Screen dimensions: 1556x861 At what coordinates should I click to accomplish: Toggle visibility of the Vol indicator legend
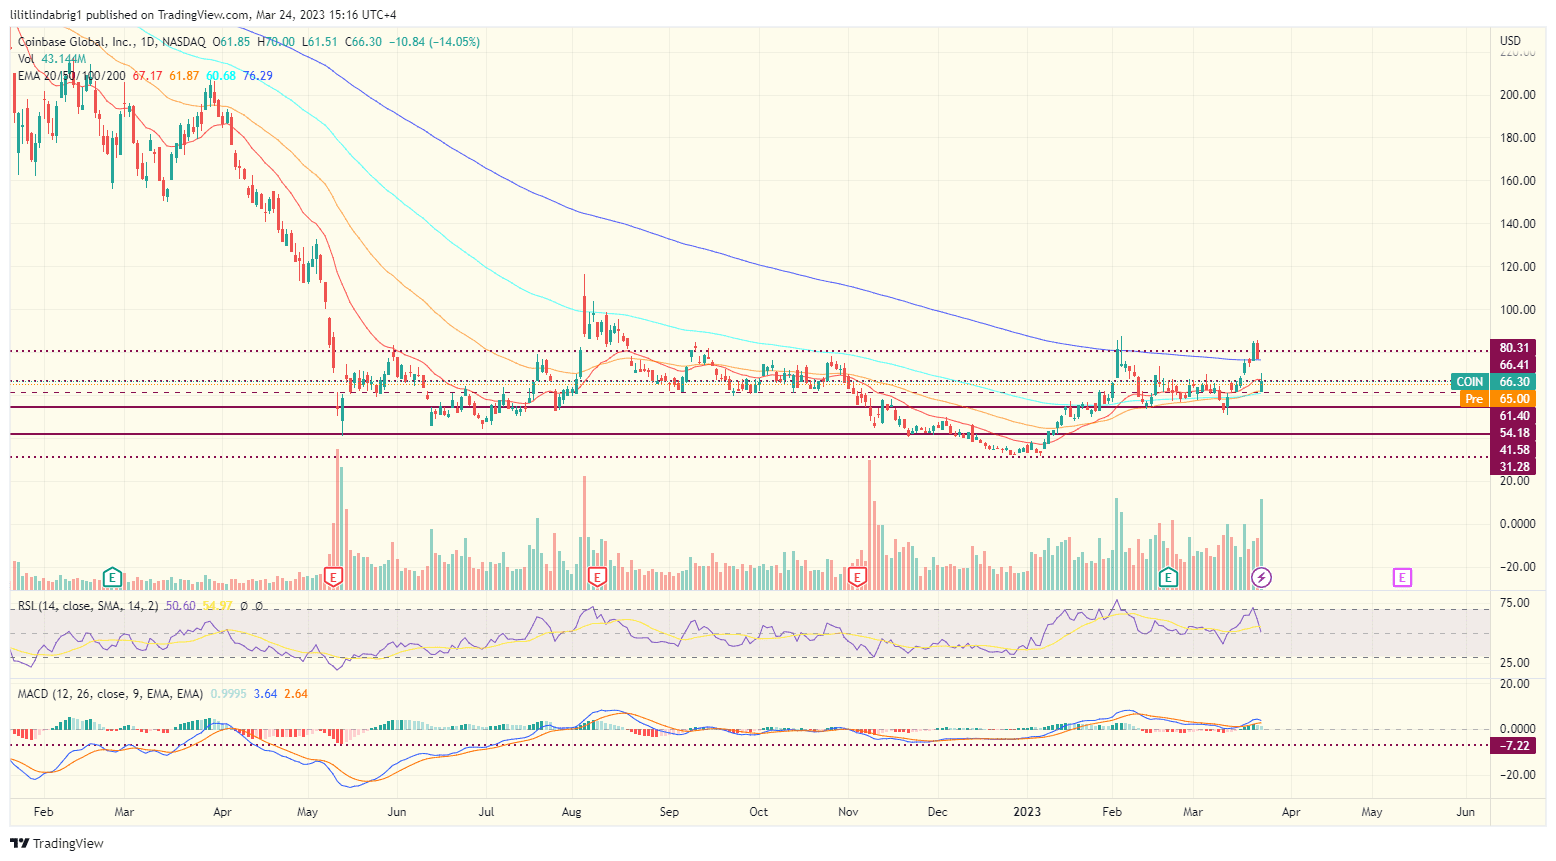pyautogui.click(x=29, y=59)
